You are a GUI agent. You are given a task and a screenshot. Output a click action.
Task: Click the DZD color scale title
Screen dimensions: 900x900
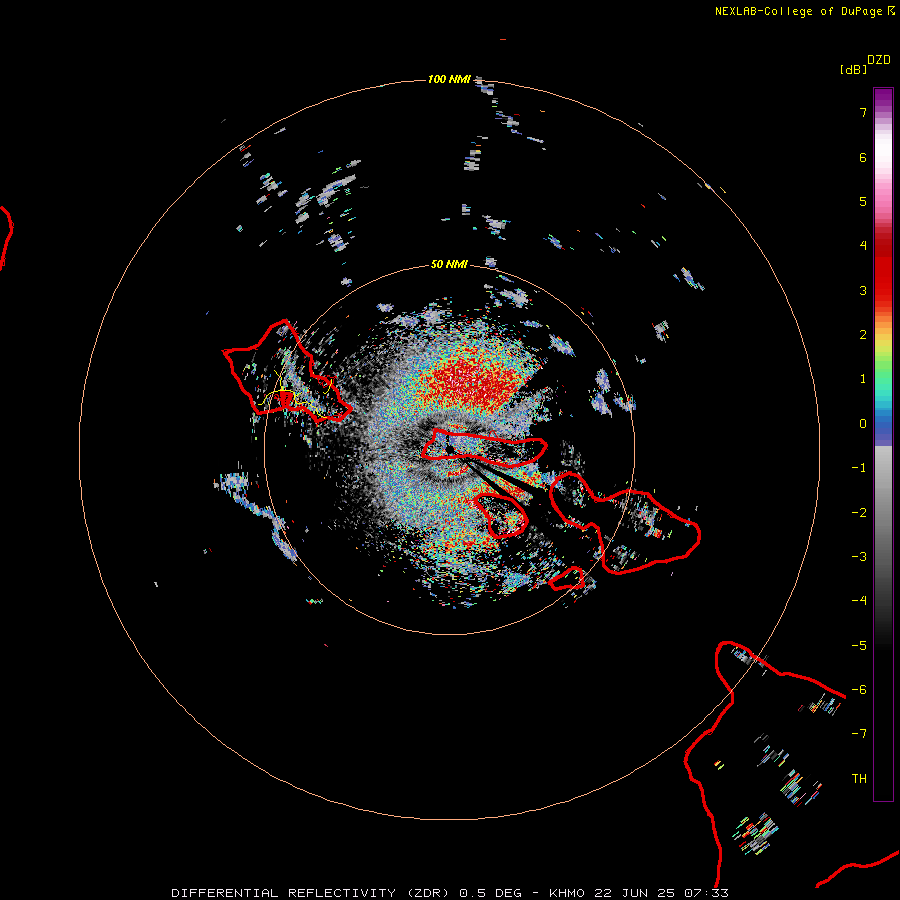tap(879, 60)
